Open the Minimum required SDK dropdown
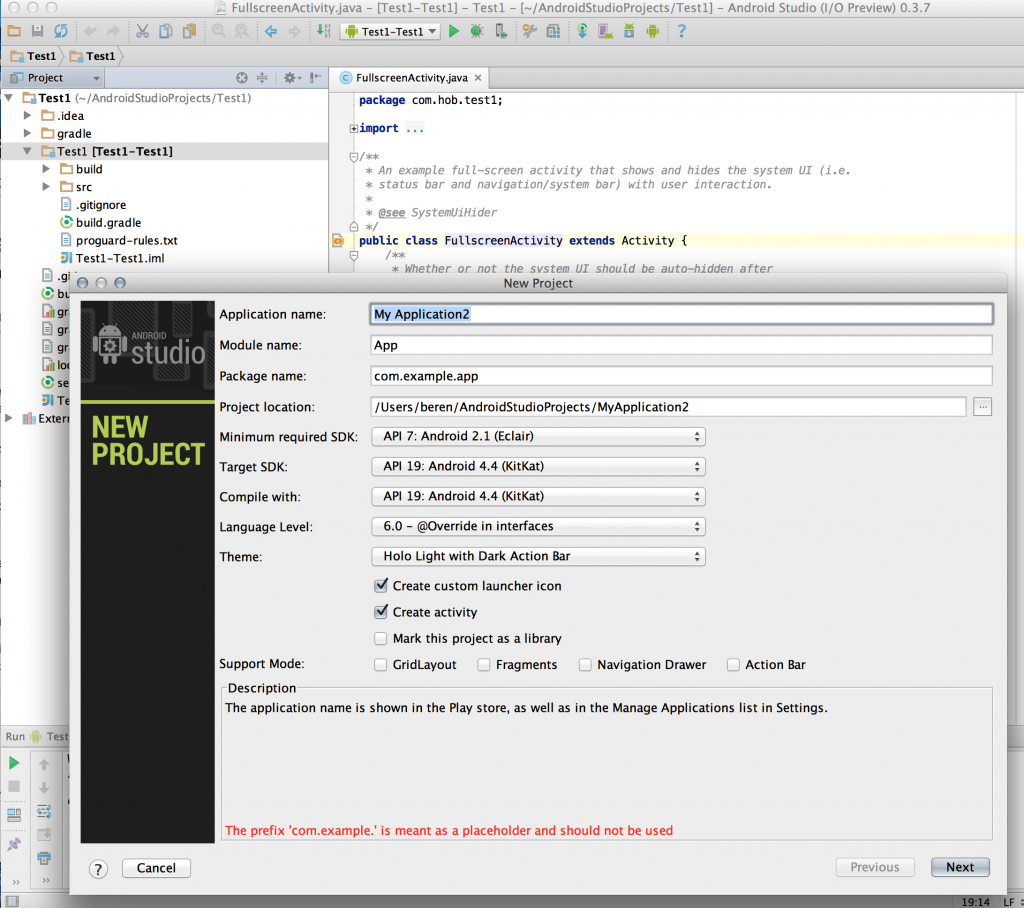This screenshot has height=908, width=1024. click(538, 436)
